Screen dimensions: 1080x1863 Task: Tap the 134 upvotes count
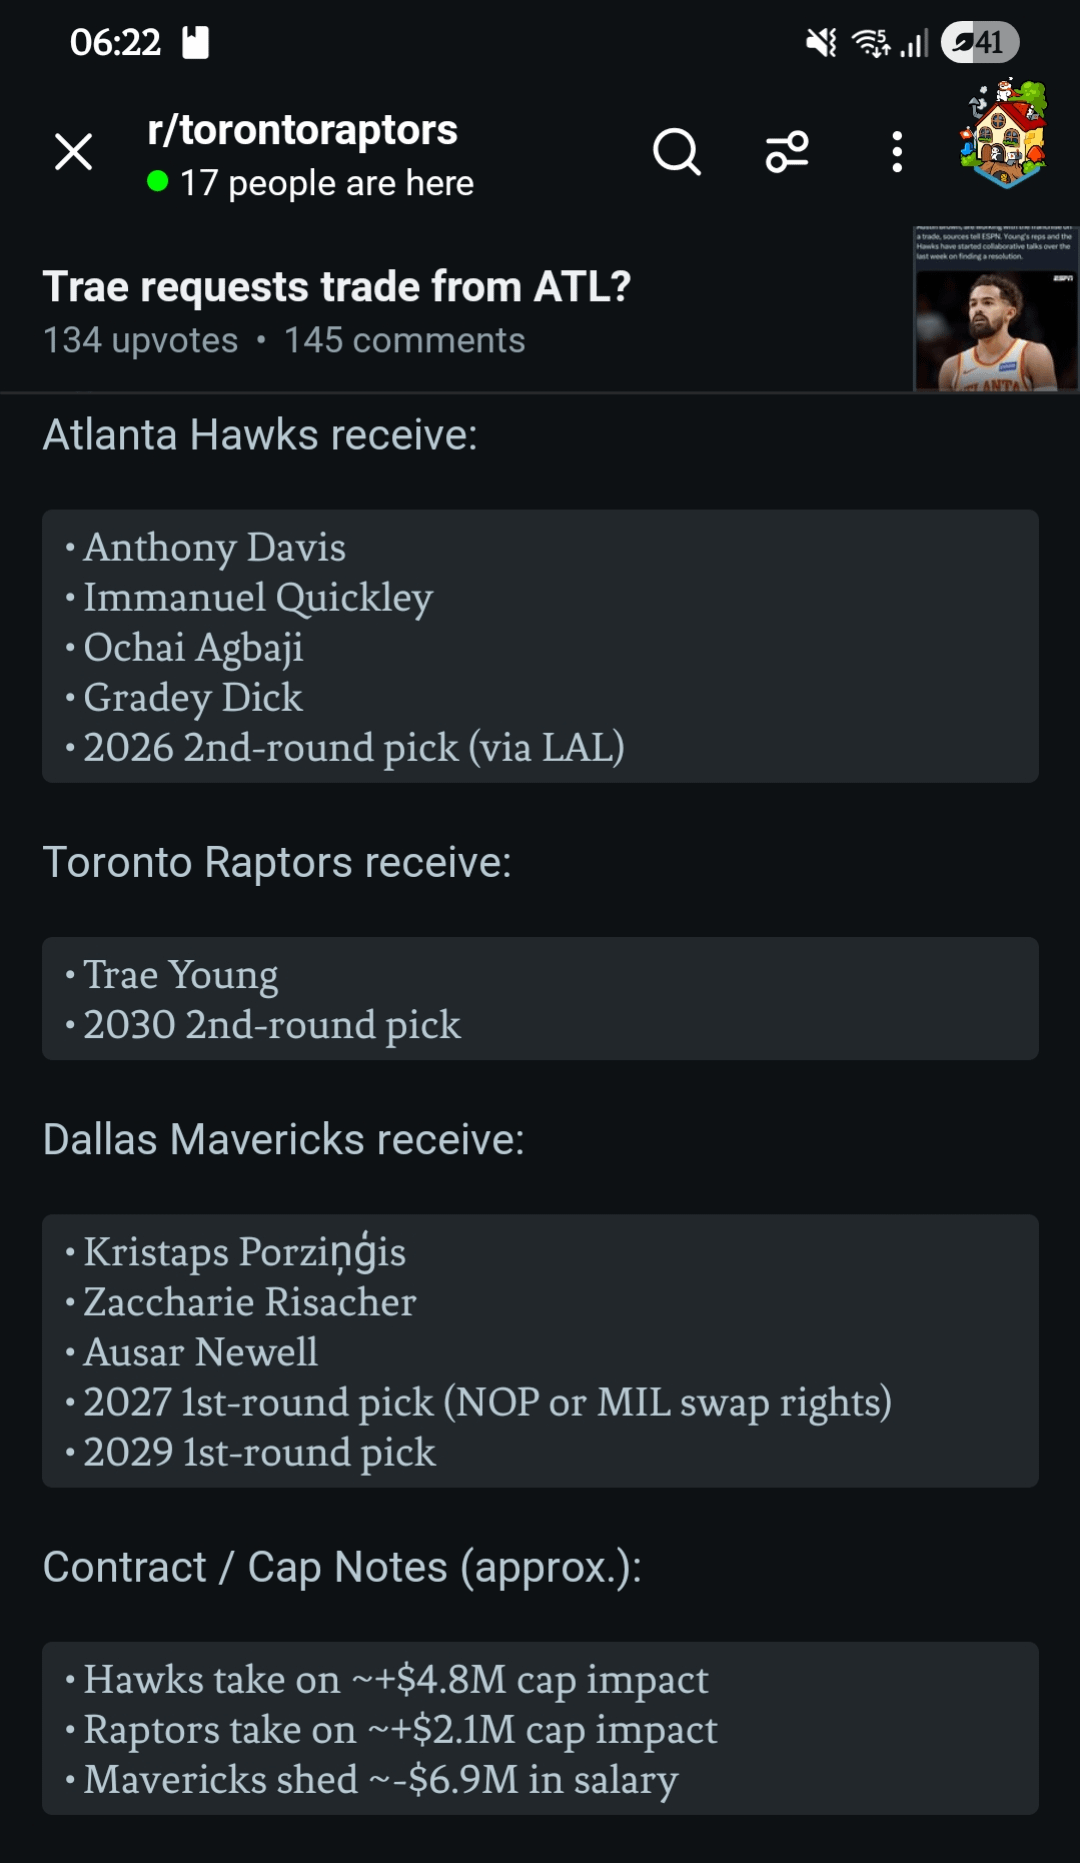click(x=140, y=341)
